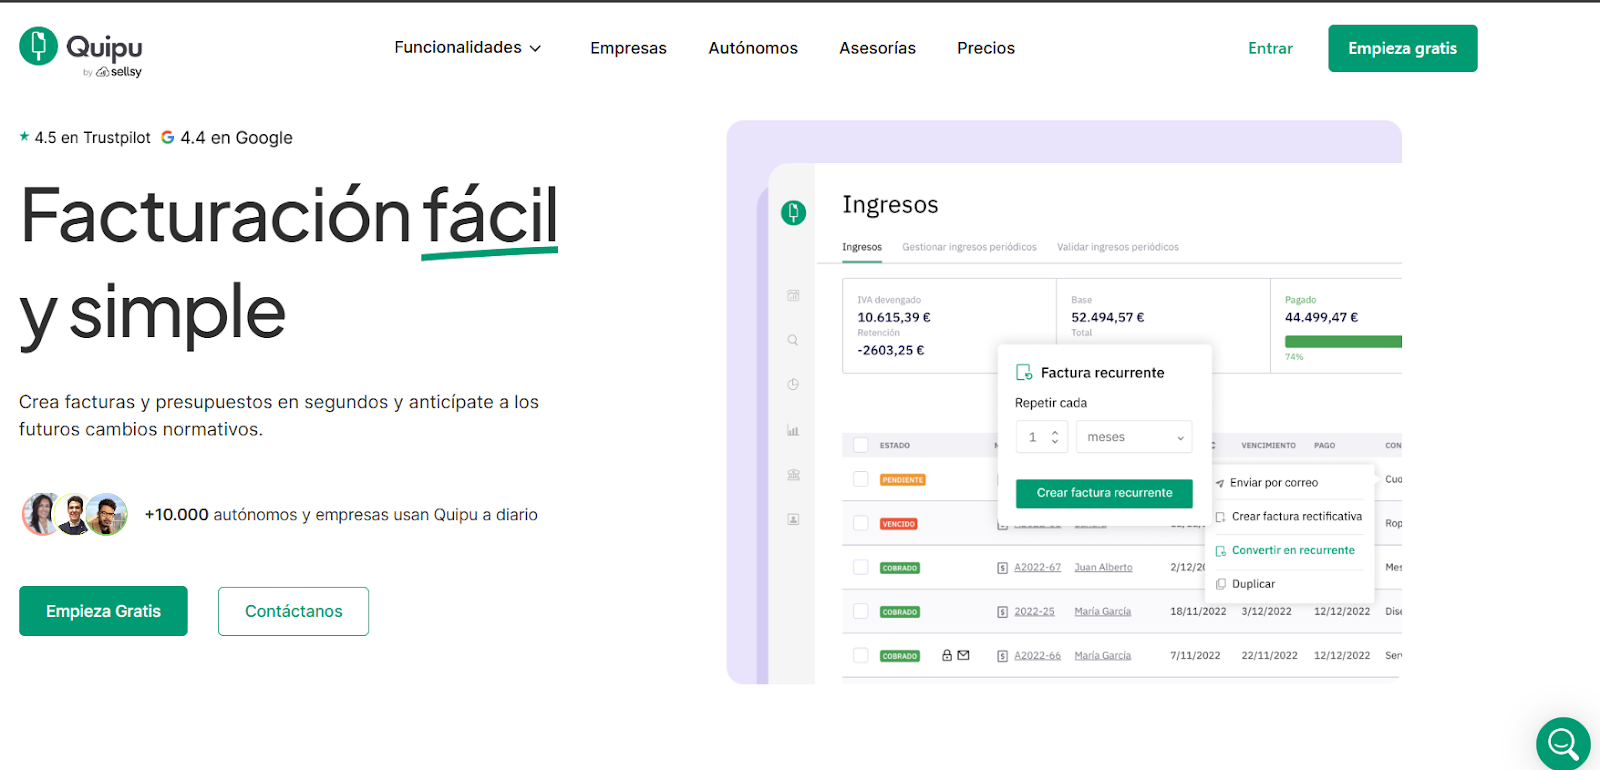Click the envelope icon in row A2022-66
The image size is (1600, 770).
pos(964,655)
